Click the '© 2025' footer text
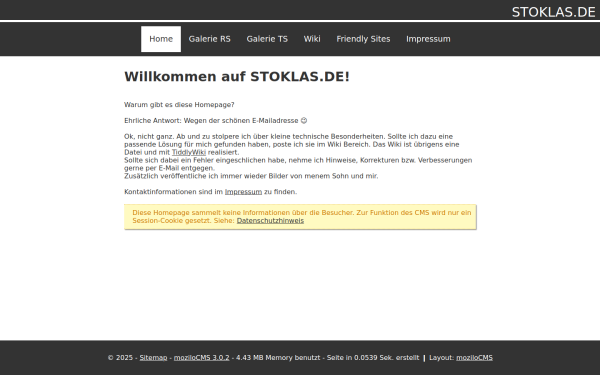 120,358
